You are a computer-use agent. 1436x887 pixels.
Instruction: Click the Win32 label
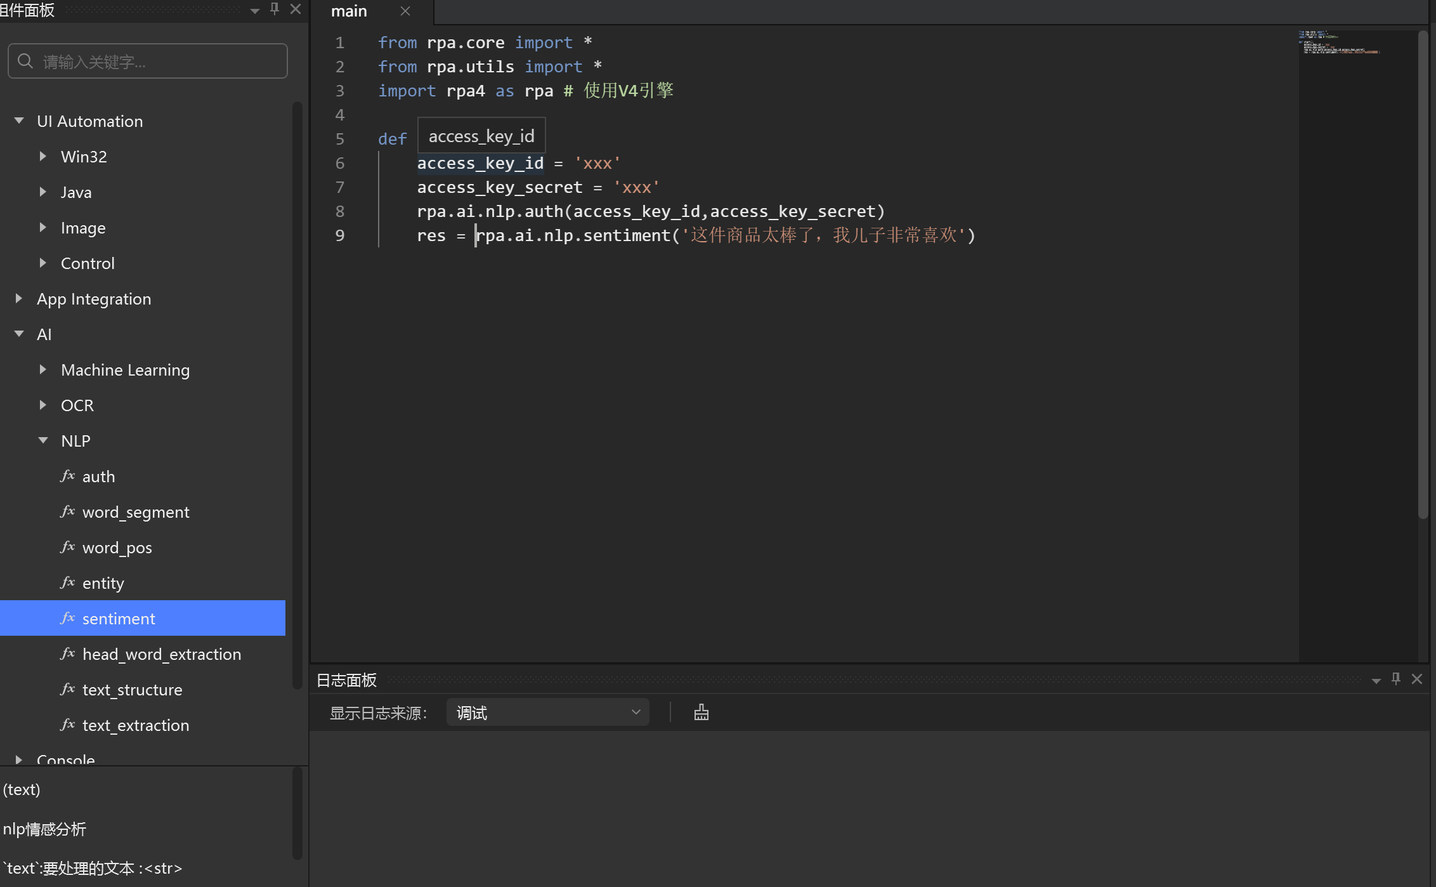(84, 156)
